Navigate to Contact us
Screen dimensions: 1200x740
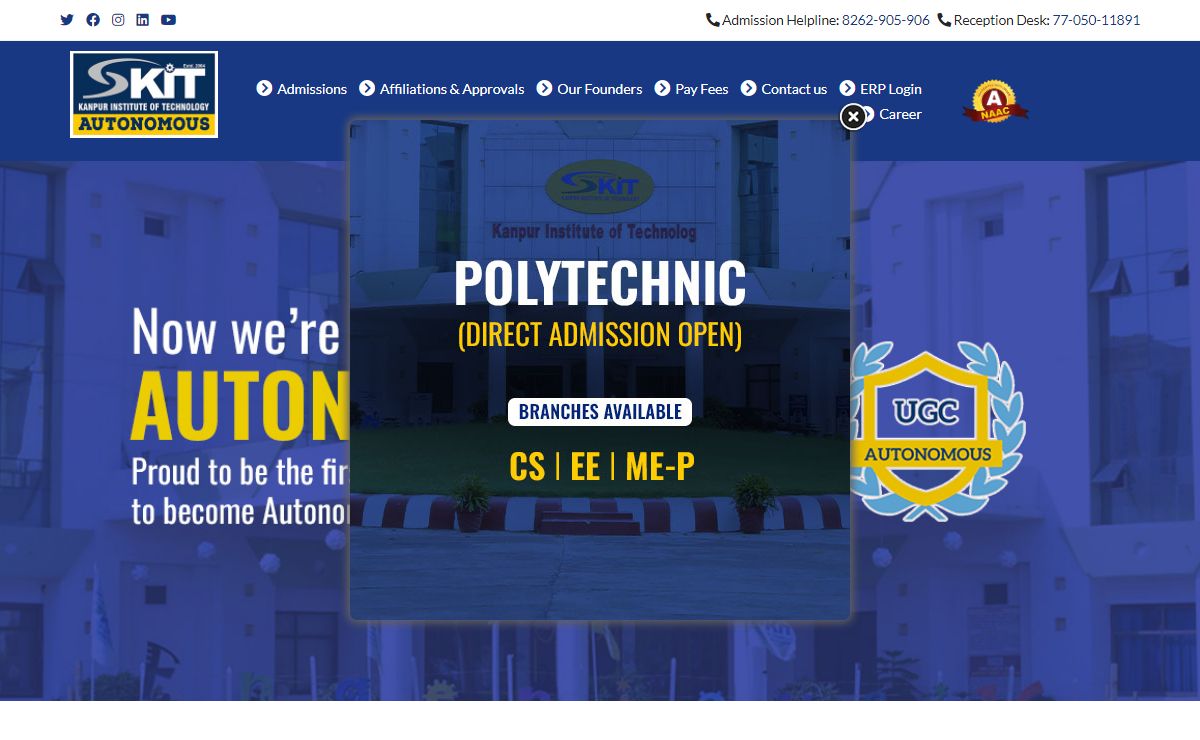(x=794, y=89)
